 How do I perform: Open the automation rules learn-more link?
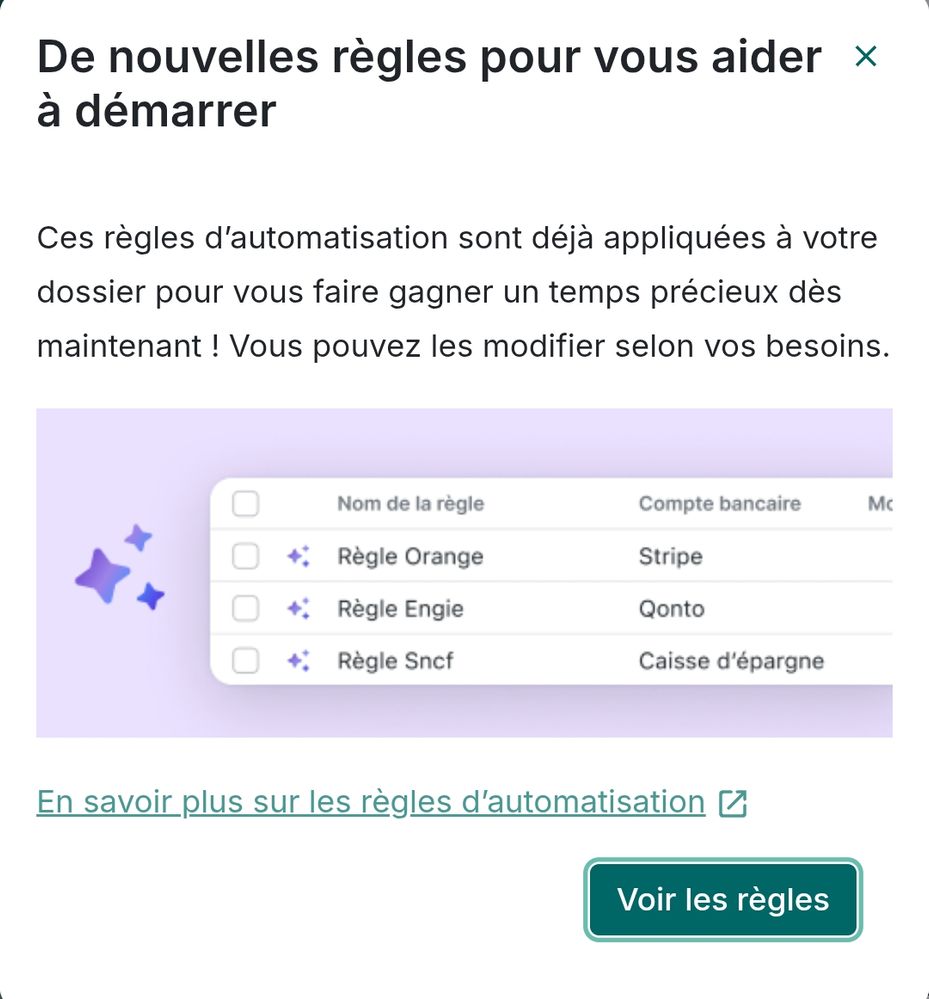(x=371, y=802)
